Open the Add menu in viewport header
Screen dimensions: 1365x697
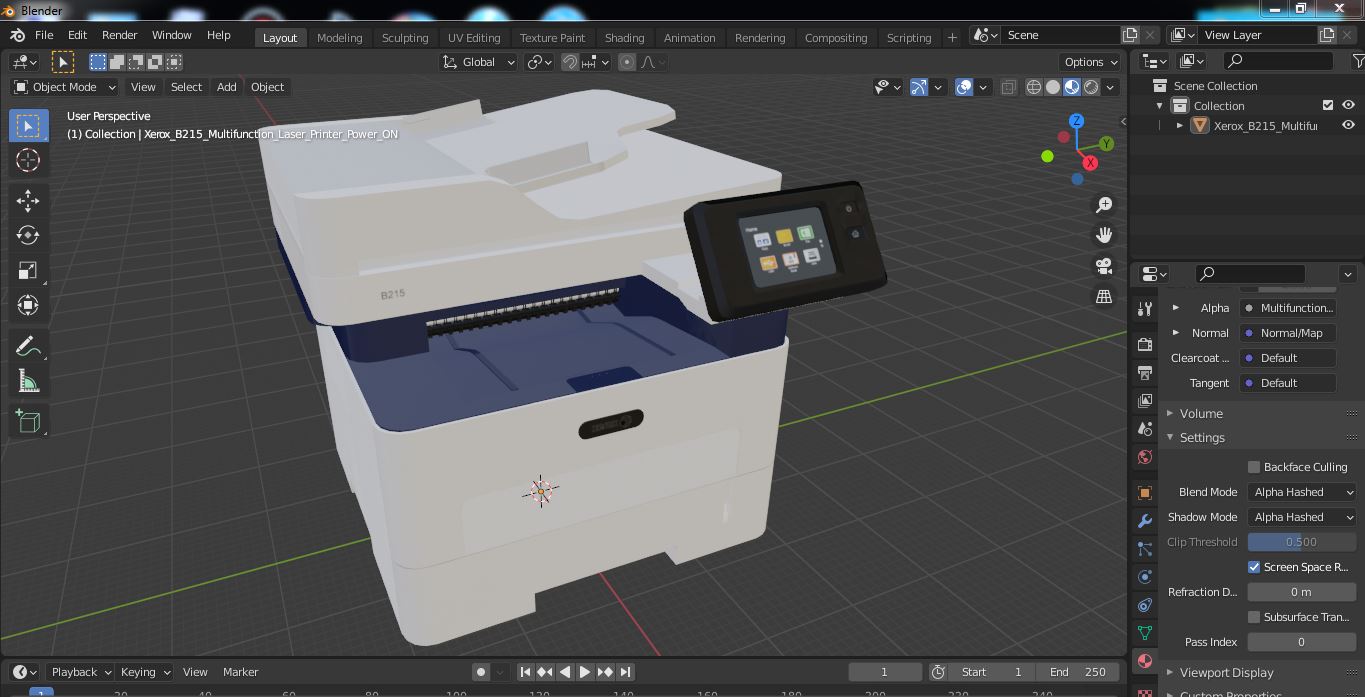[227, 87]
